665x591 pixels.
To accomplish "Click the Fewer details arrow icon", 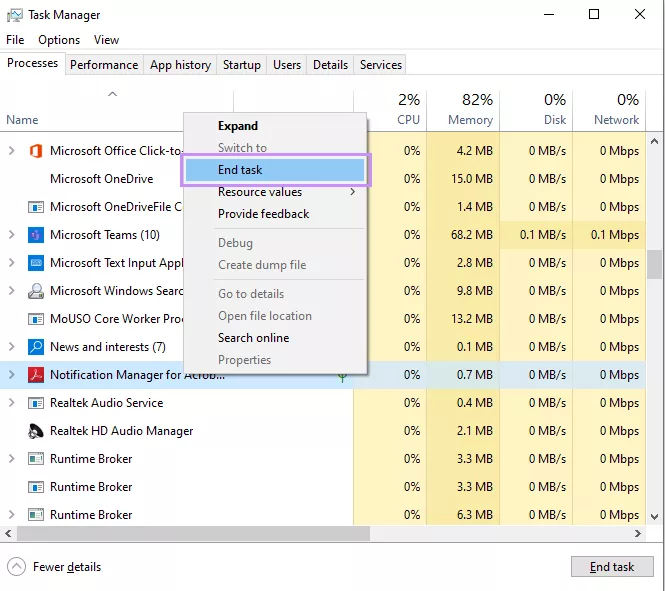I will [16, 567].
